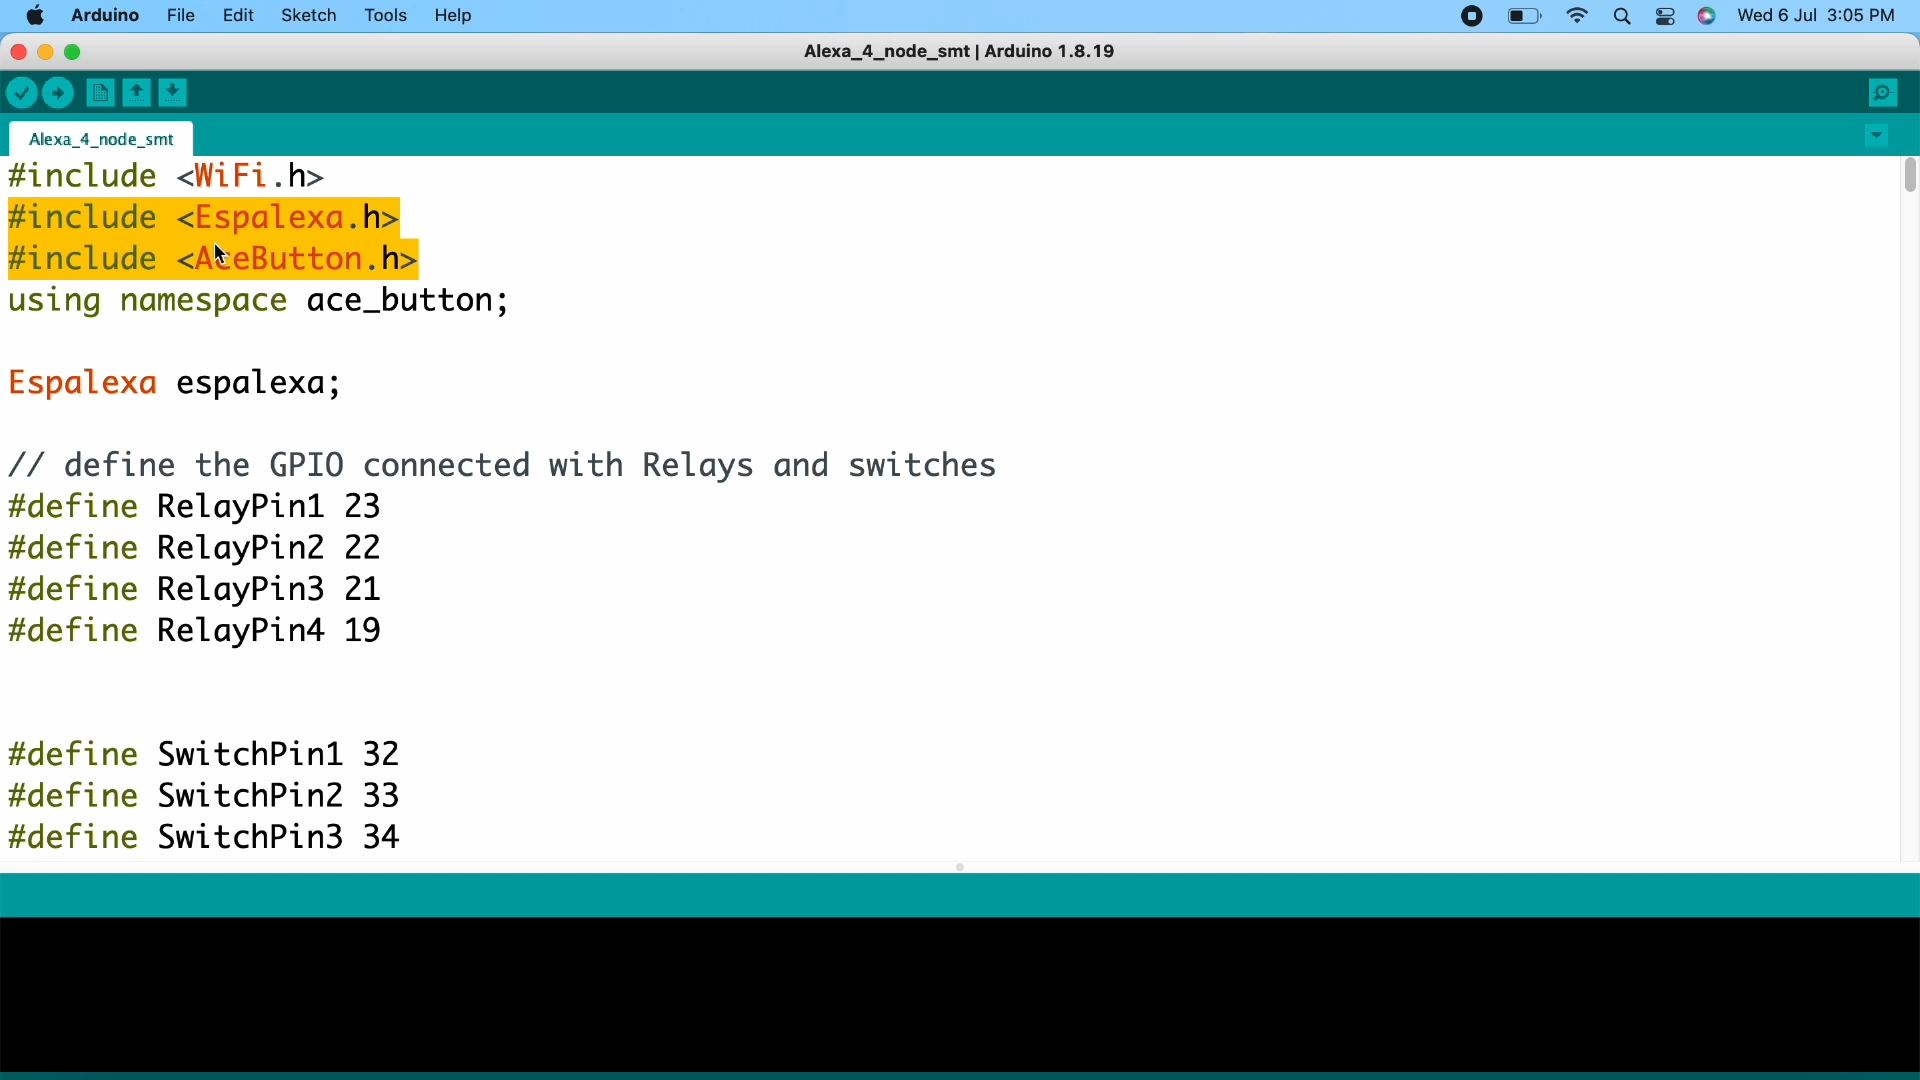Click the GPIO comment line
The width and height of the screenshot is (1920, 1080).
click(503, 466)
